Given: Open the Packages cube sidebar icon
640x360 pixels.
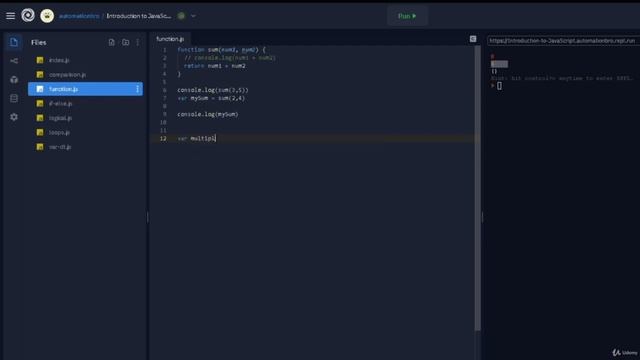Looking at the screenshot, I should click(14, 80).
